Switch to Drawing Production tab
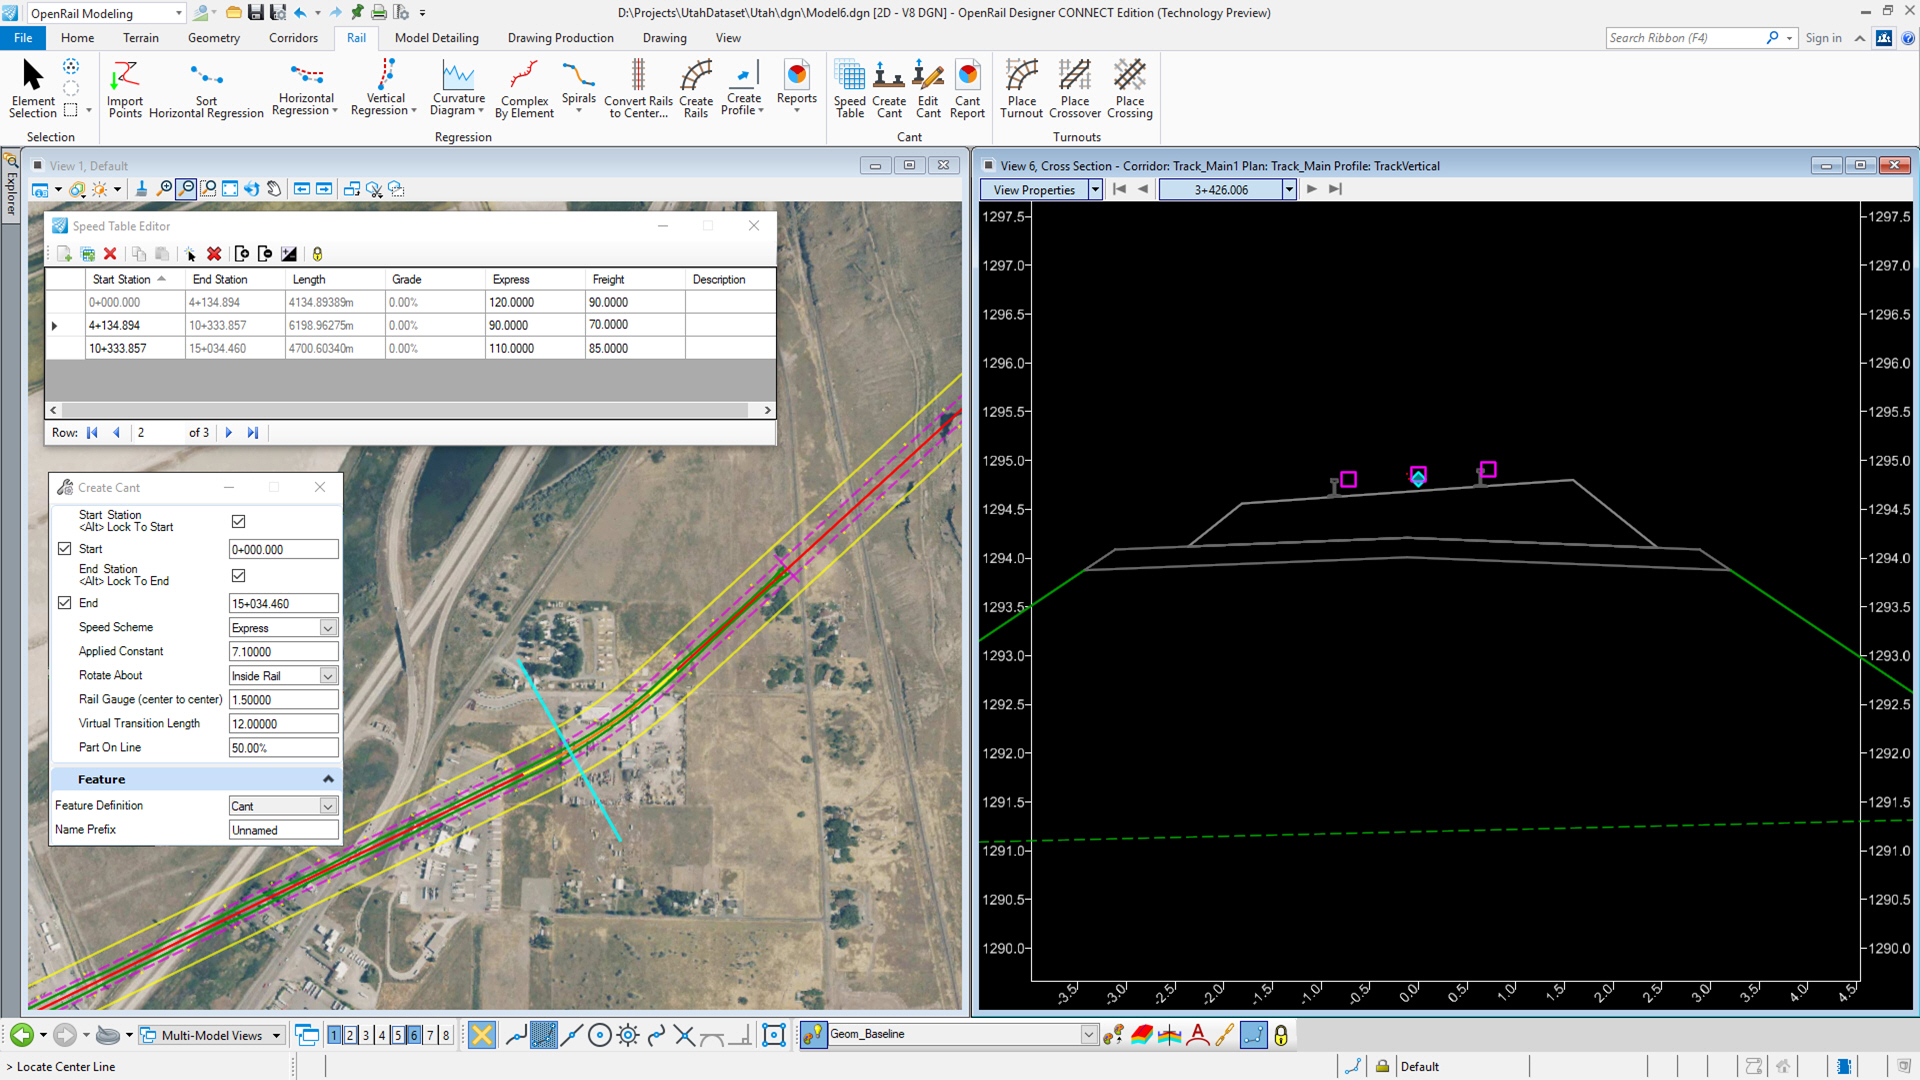The image size is (1920, 1080). 560,38
